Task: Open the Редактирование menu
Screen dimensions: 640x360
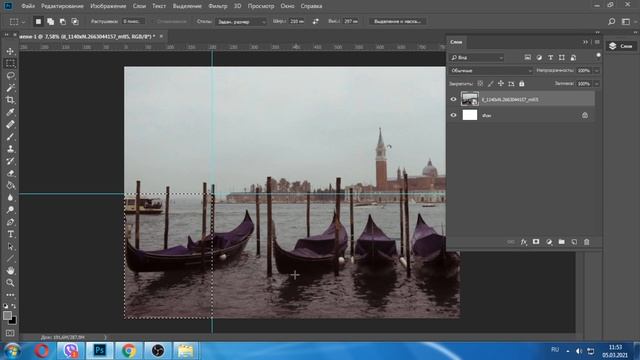Action: coord(62,6)
